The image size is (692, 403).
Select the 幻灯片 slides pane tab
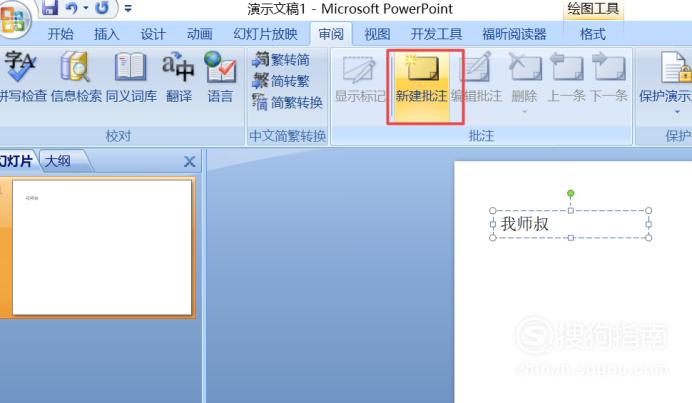click(x=17, y=161)
